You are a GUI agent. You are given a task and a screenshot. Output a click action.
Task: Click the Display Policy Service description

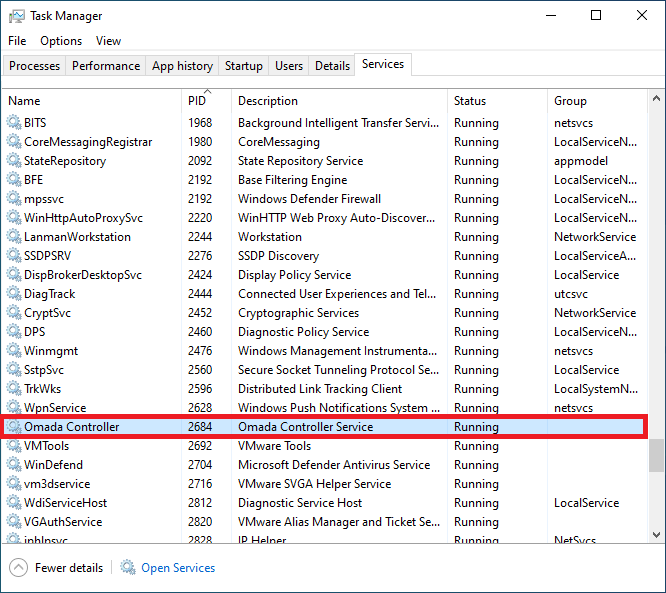294,275
